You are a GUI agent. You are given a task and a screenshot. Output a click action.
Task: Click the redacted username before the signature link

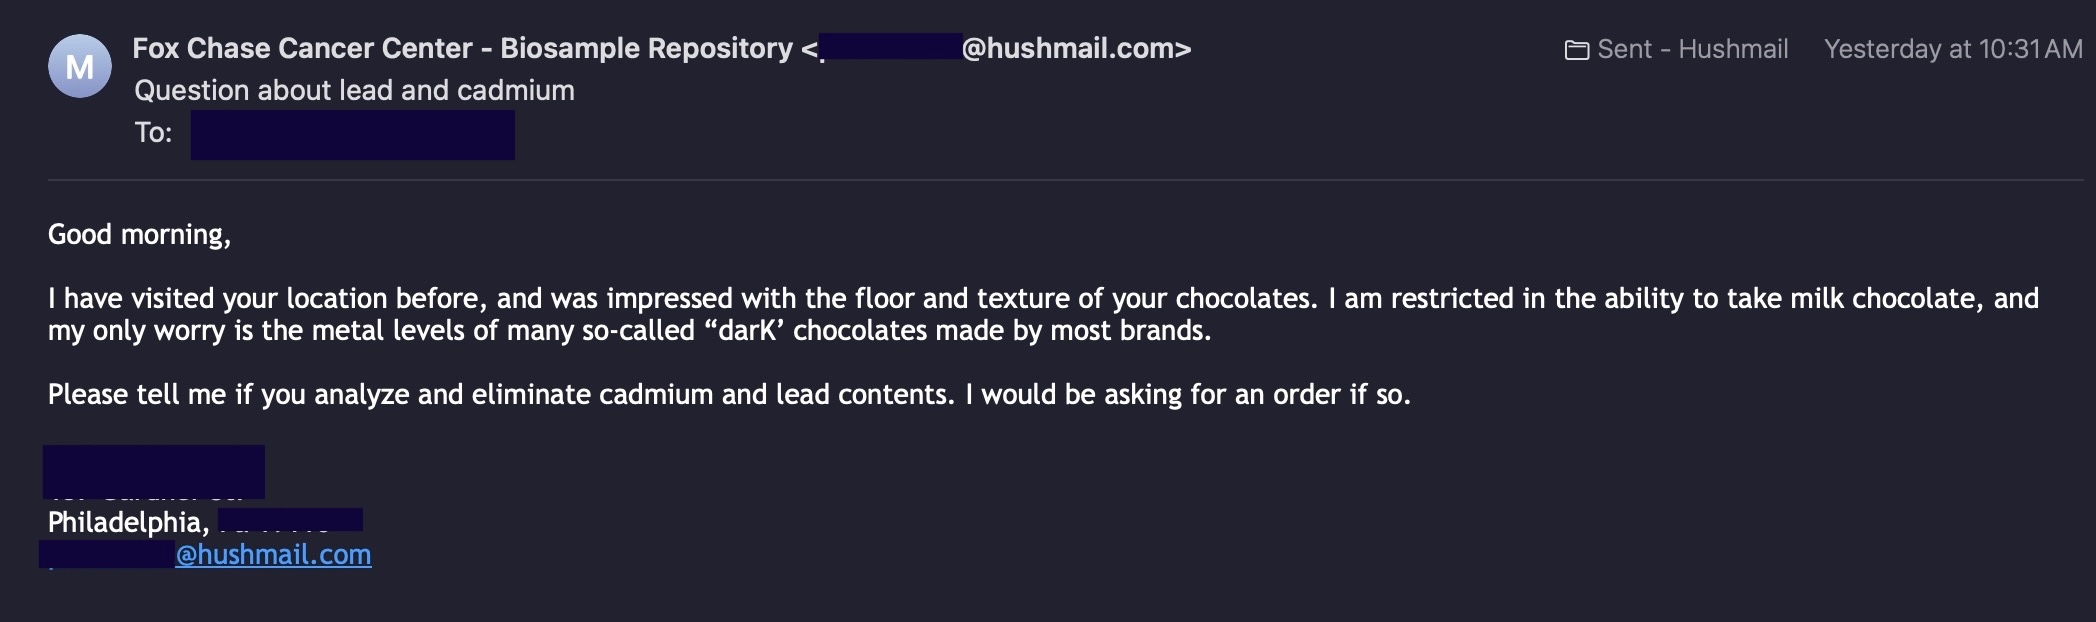[107, 554]
